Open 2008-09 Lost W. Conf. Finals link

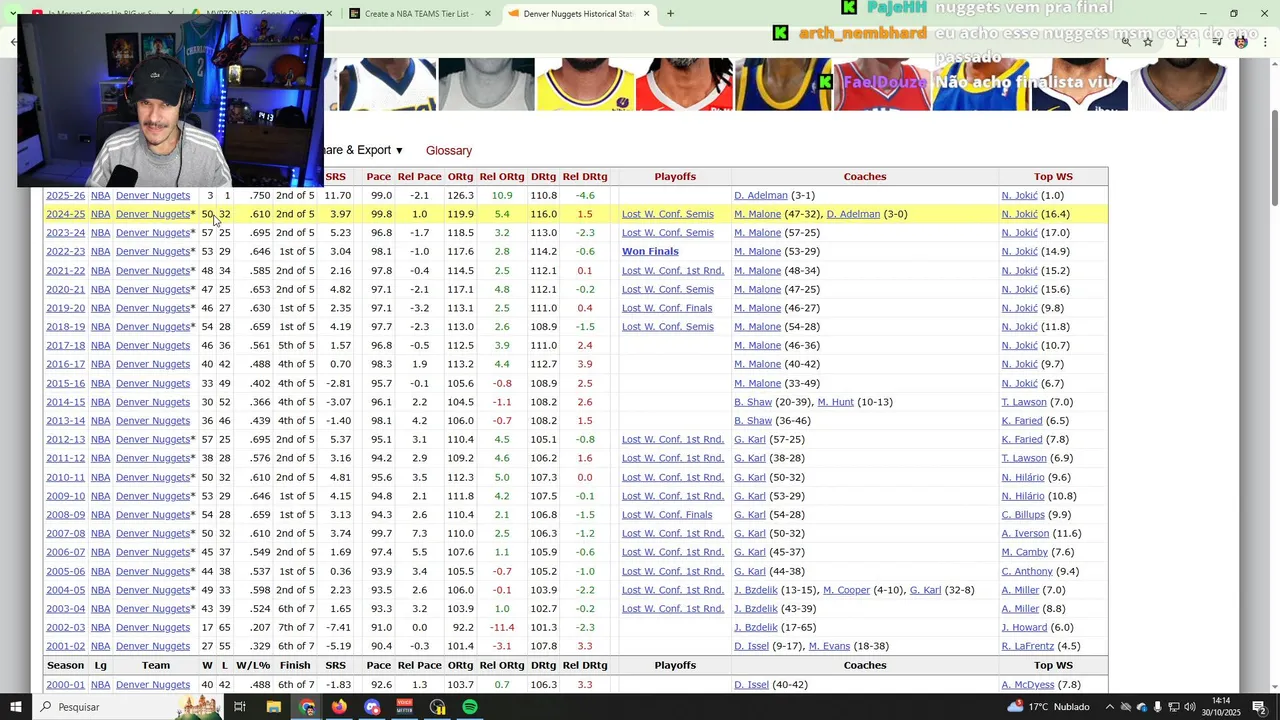pos(667,514)
